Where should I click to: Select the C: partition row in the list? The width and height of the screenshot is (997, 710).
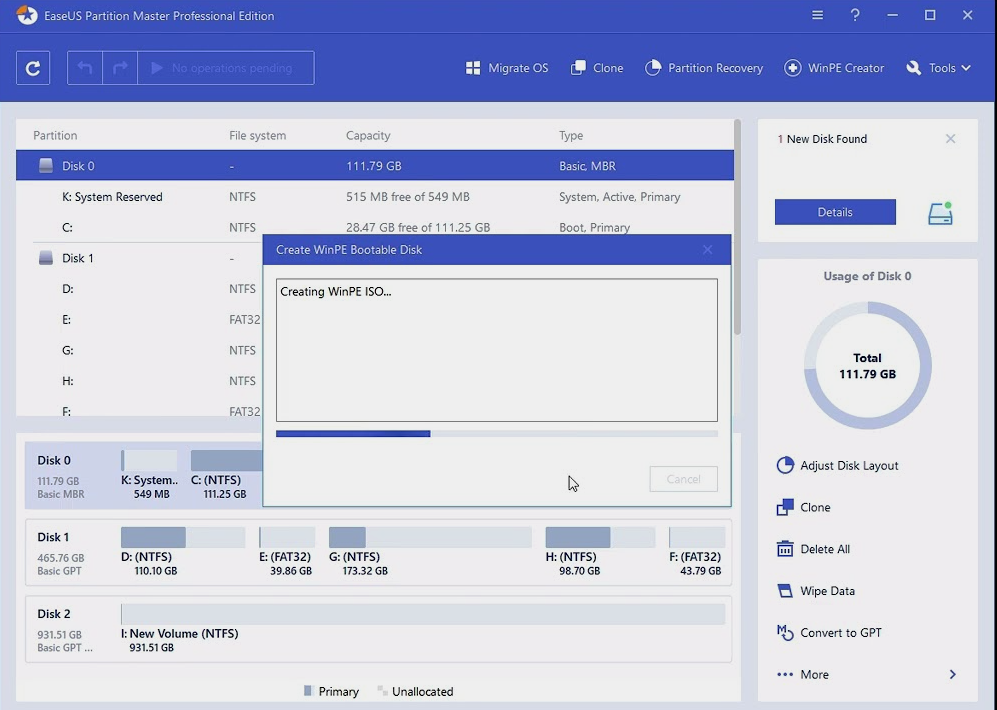pos(375,227)
